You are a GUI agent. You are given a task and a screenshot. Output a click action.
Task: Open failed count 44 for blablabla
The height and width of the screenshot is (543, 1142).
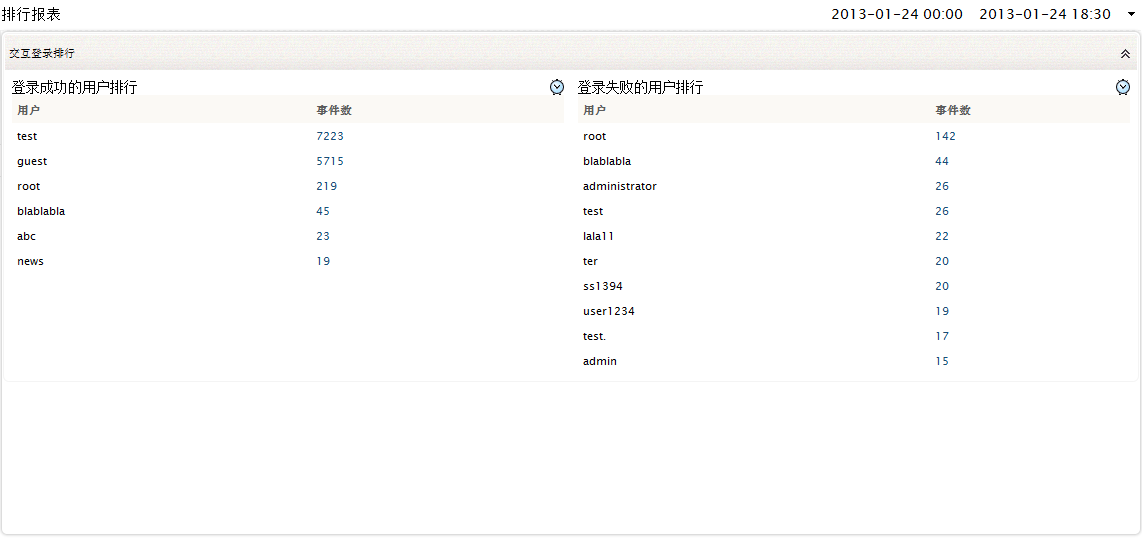tap(942, 161)
